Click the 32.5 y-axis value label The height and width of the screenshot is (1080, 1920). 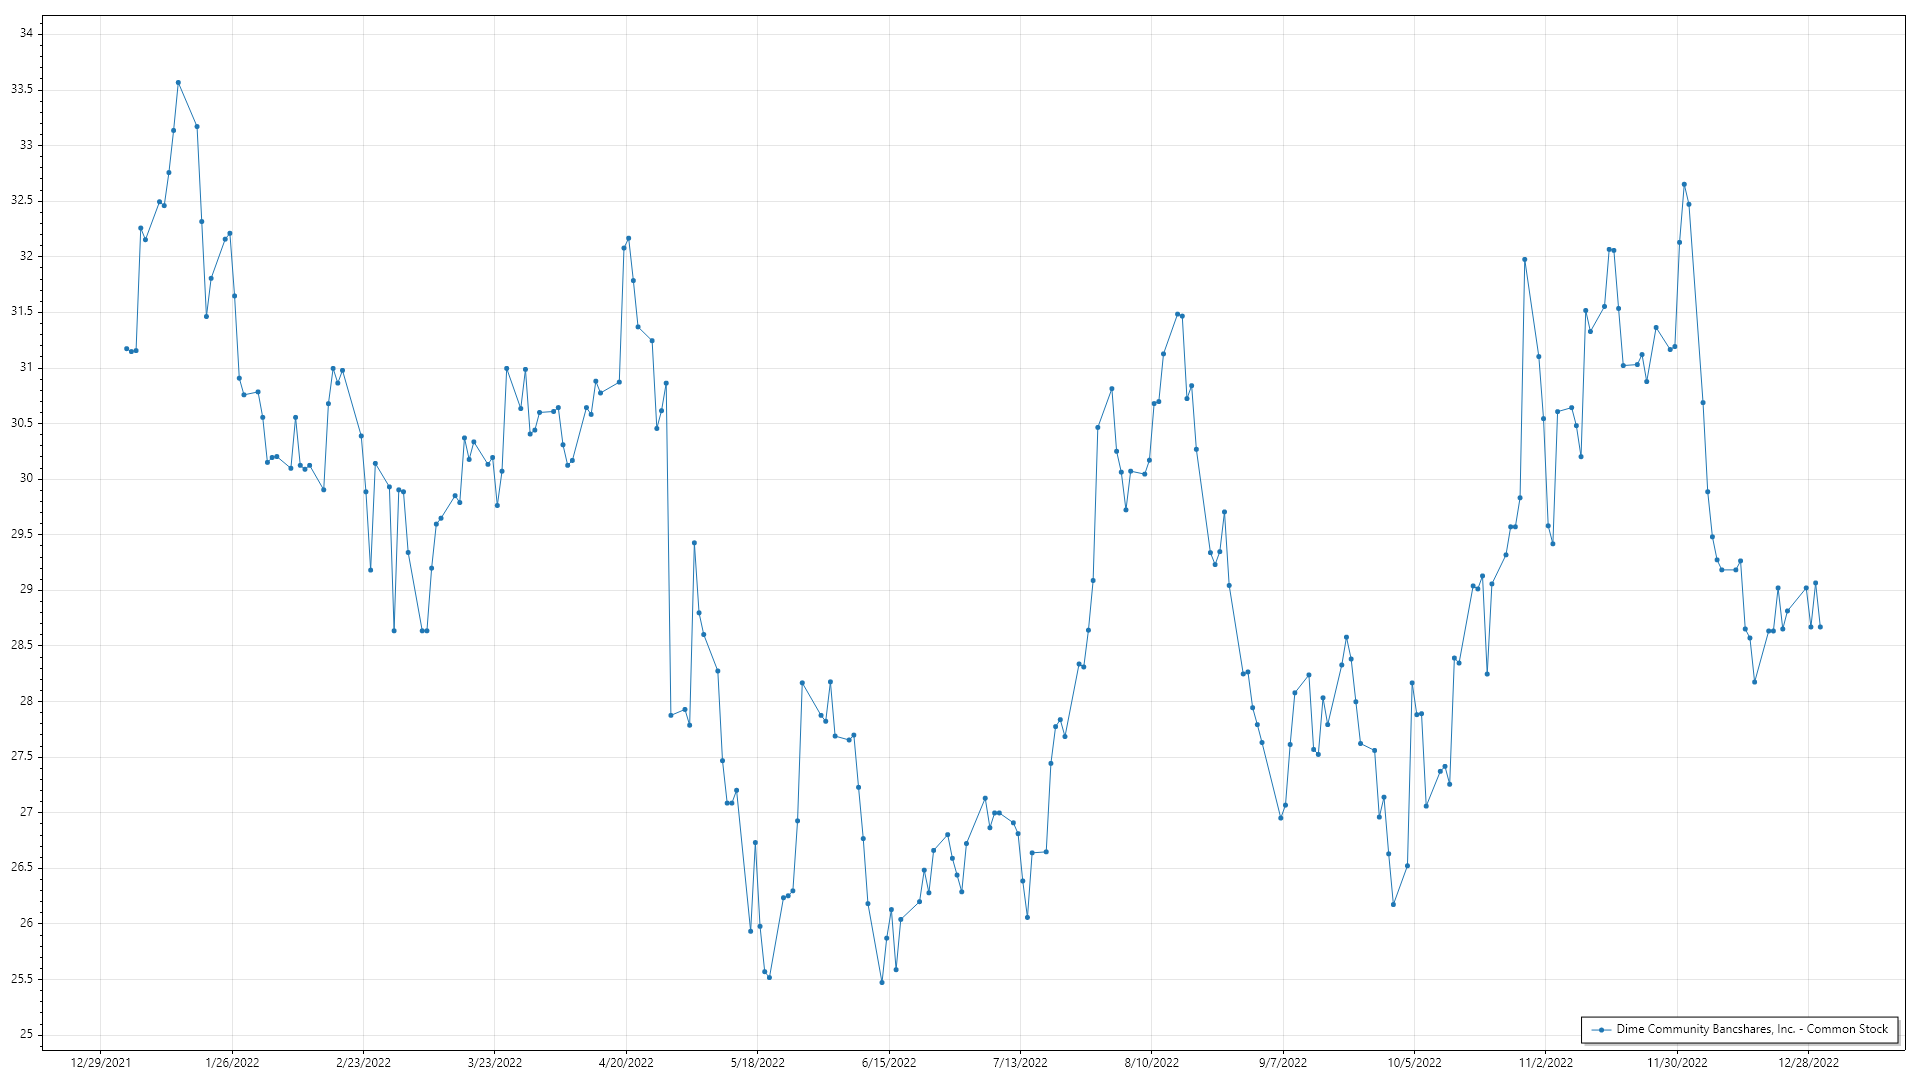click(22, 200)
